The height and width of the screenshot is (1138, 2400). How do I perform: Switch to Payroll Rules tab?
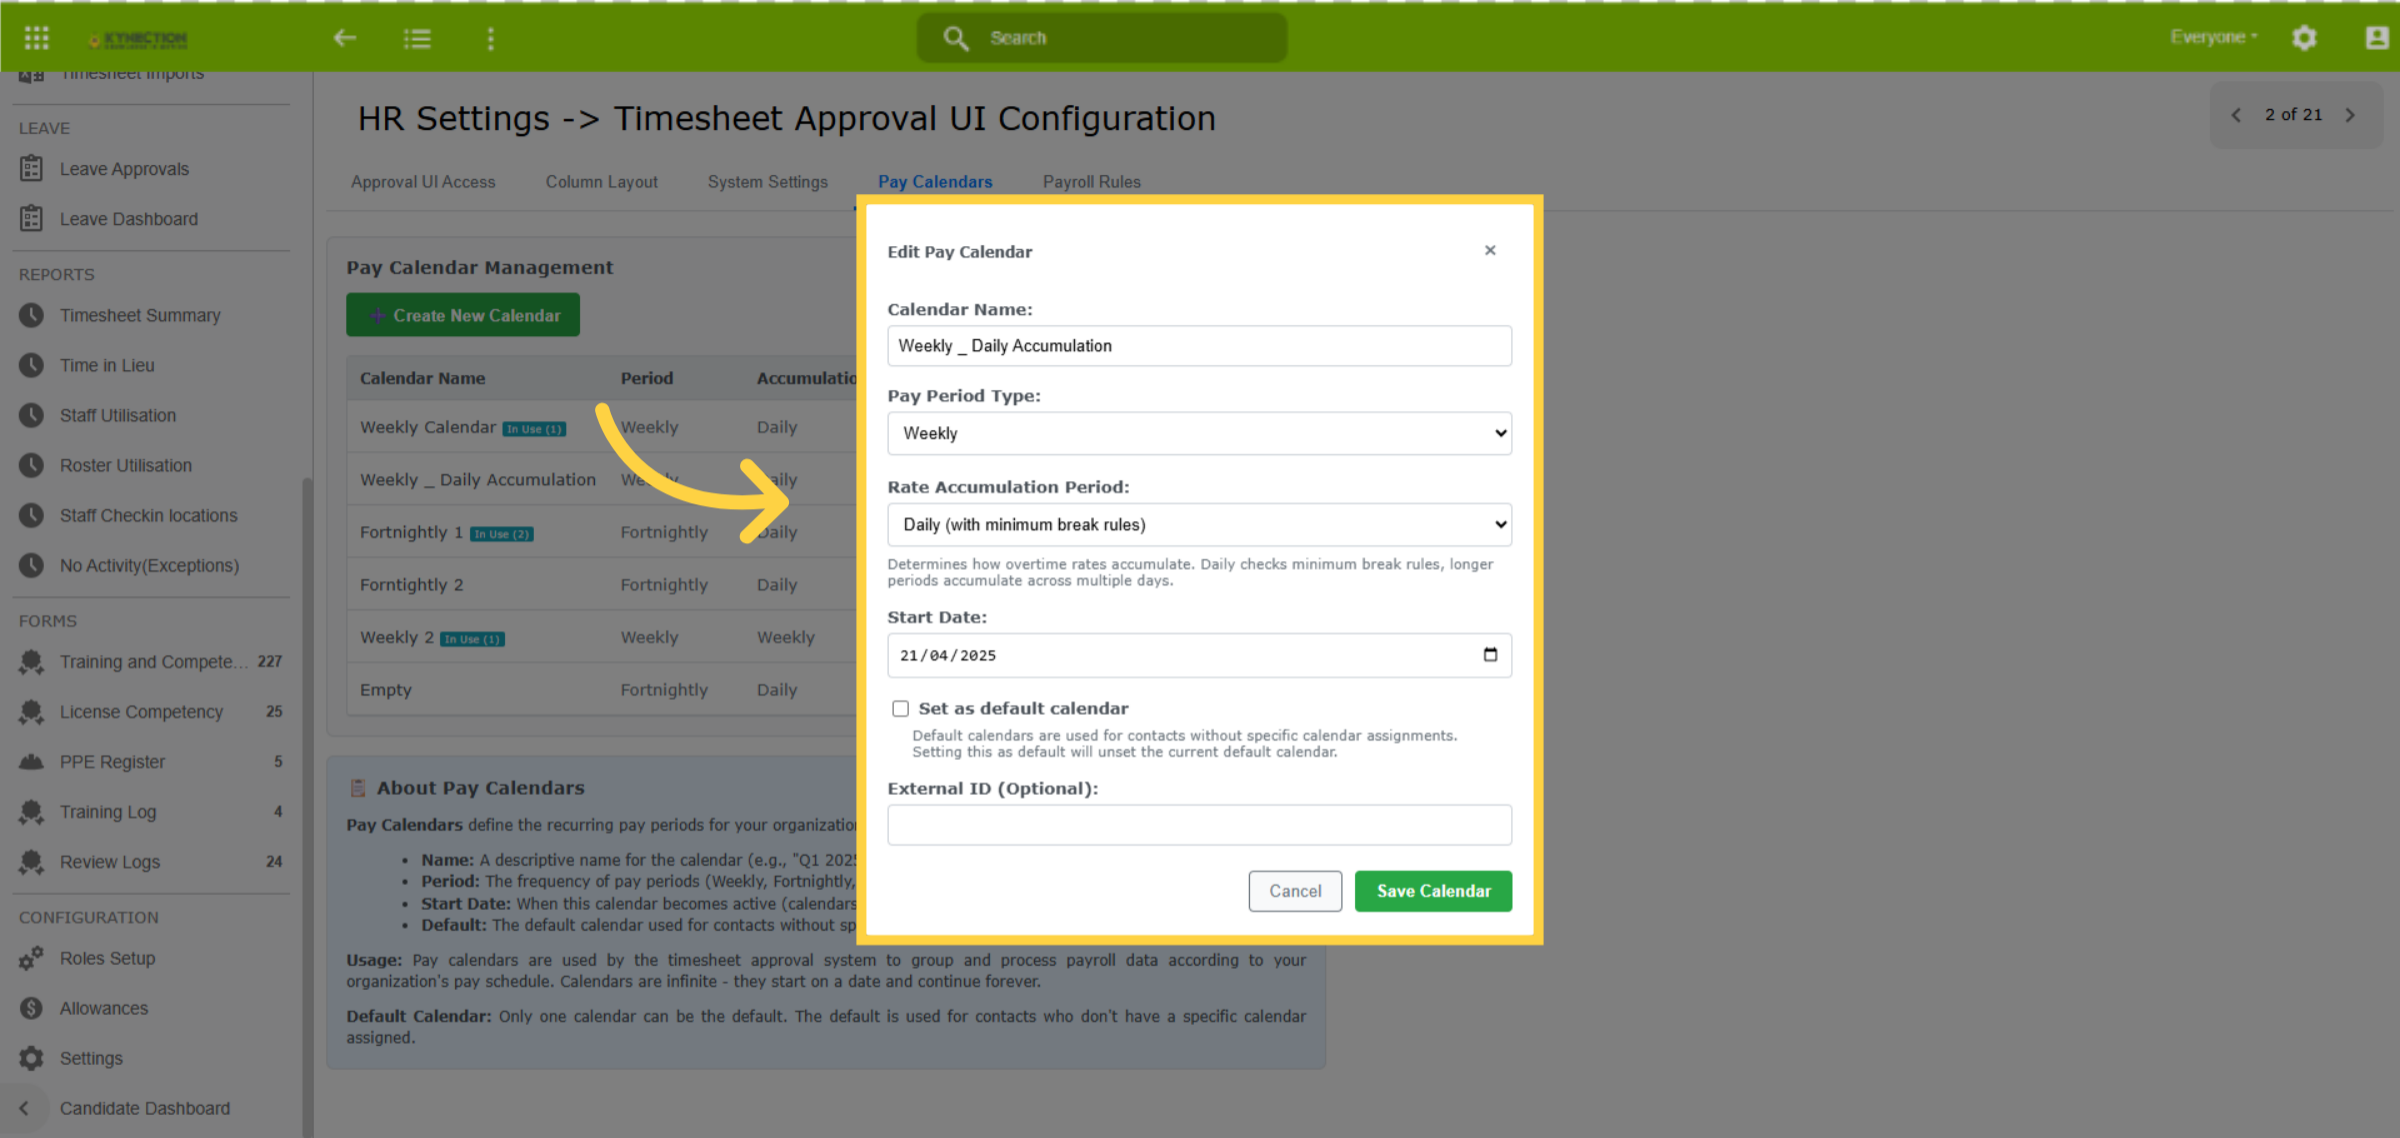(x=1091, y=182)
